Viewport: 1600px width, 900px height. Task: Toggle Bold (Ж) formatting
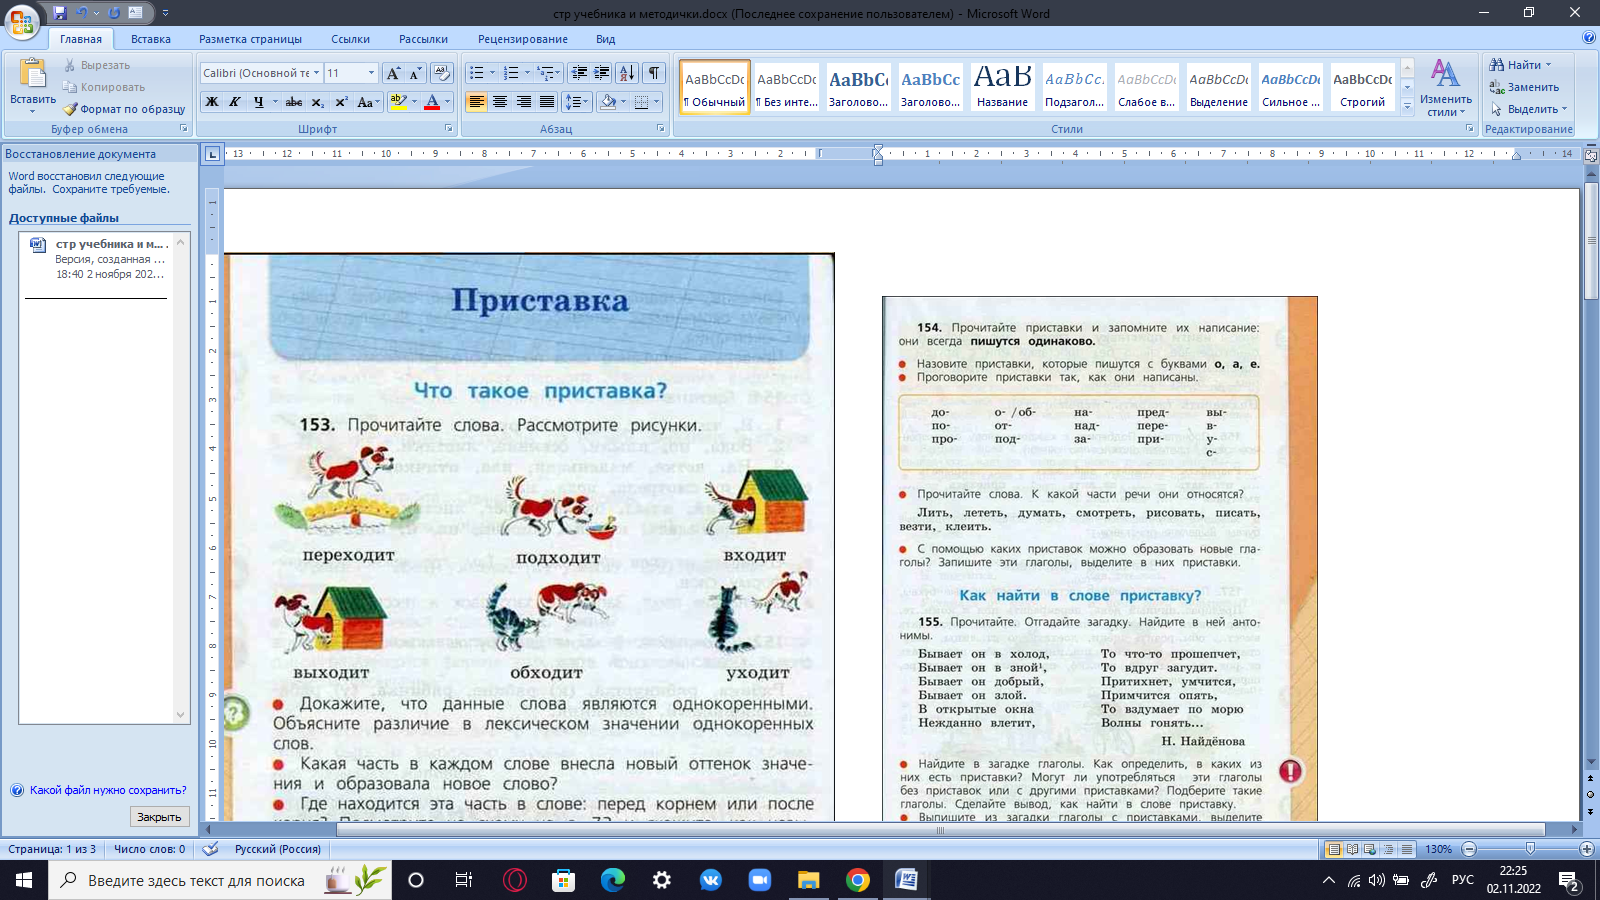click(212, 102)
